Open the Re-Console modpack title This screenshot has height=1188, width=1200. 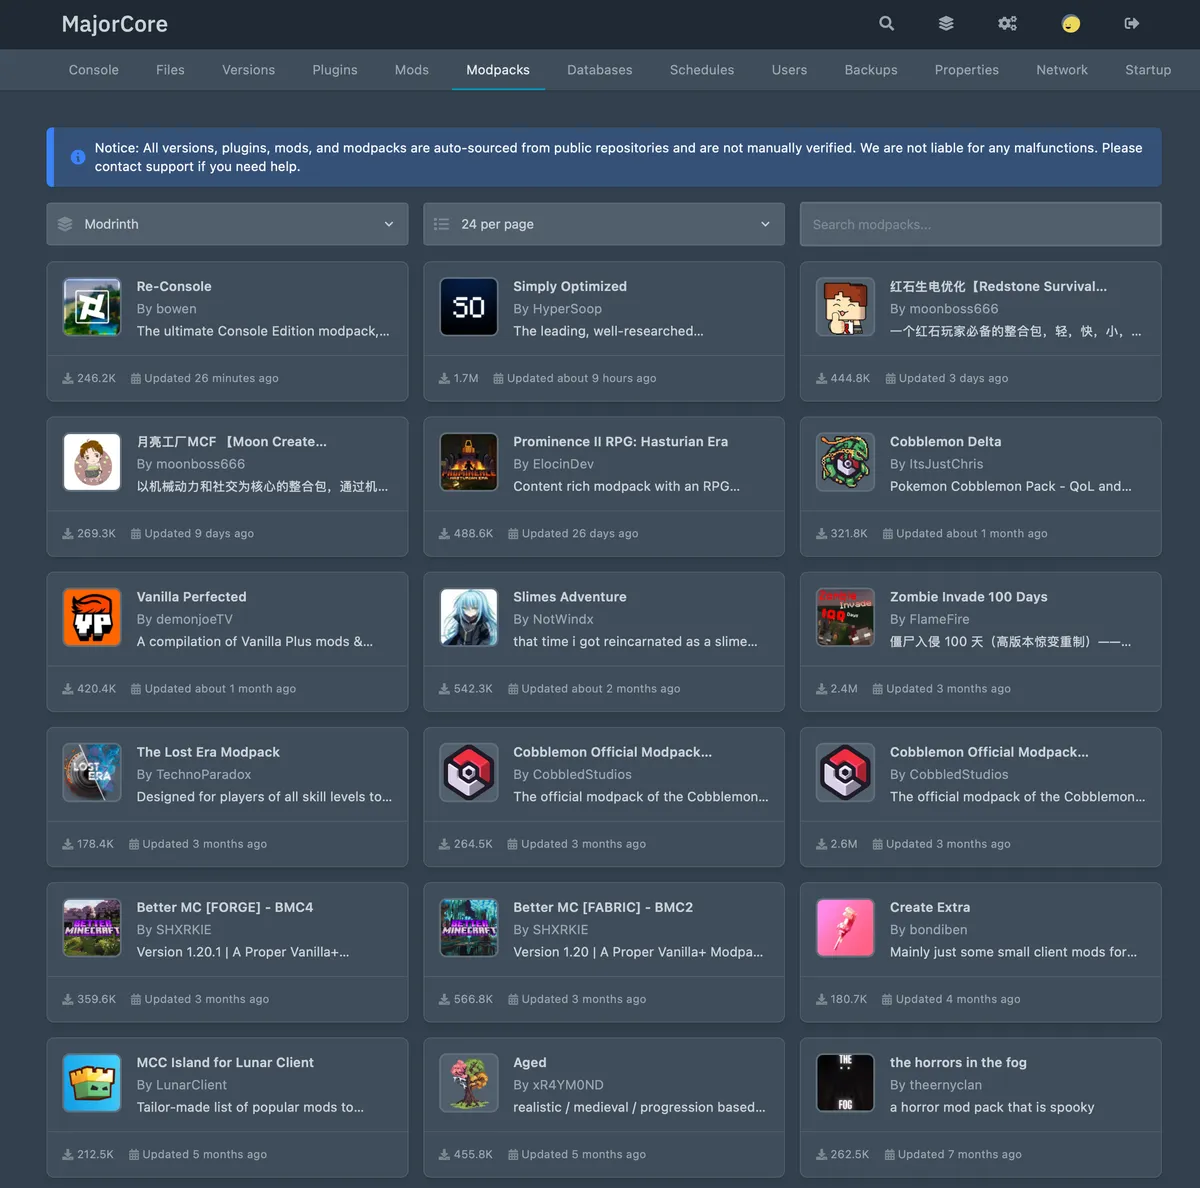point(174,286)
